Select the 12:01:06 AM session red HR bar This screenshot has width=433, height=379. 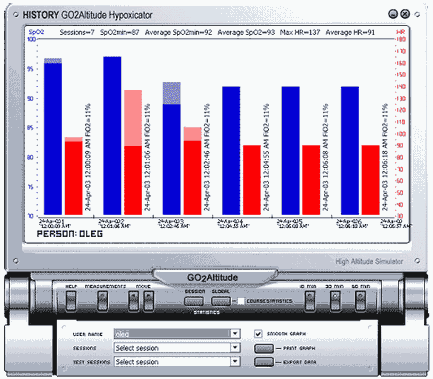[133, 153]
